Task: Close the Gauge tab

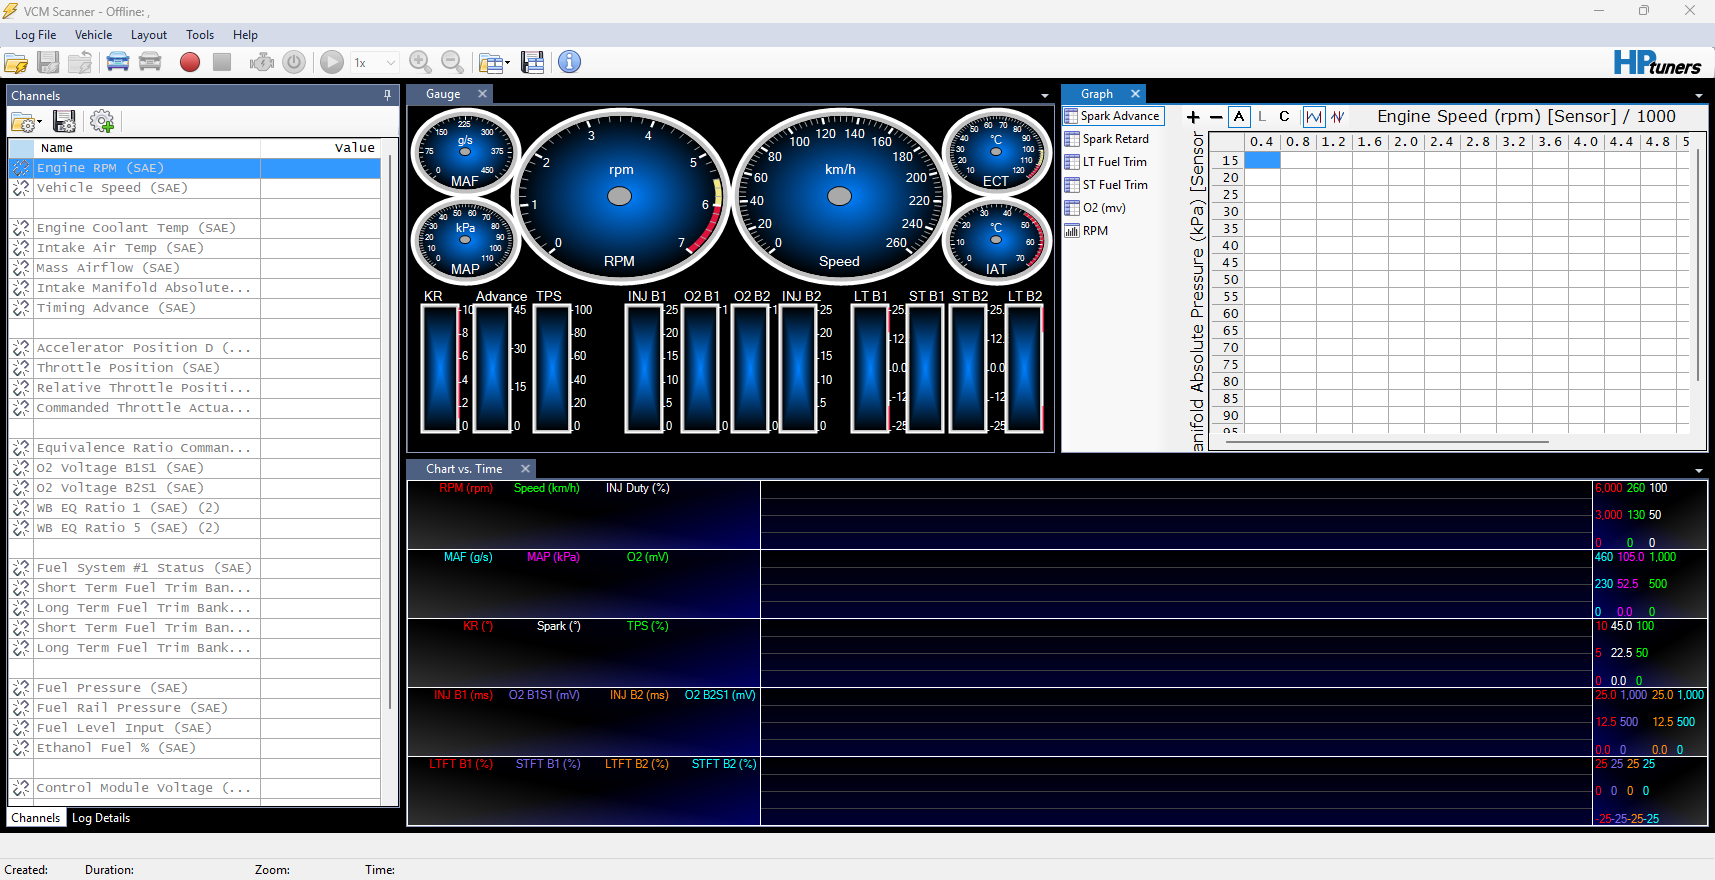Action: coord(482,94)
